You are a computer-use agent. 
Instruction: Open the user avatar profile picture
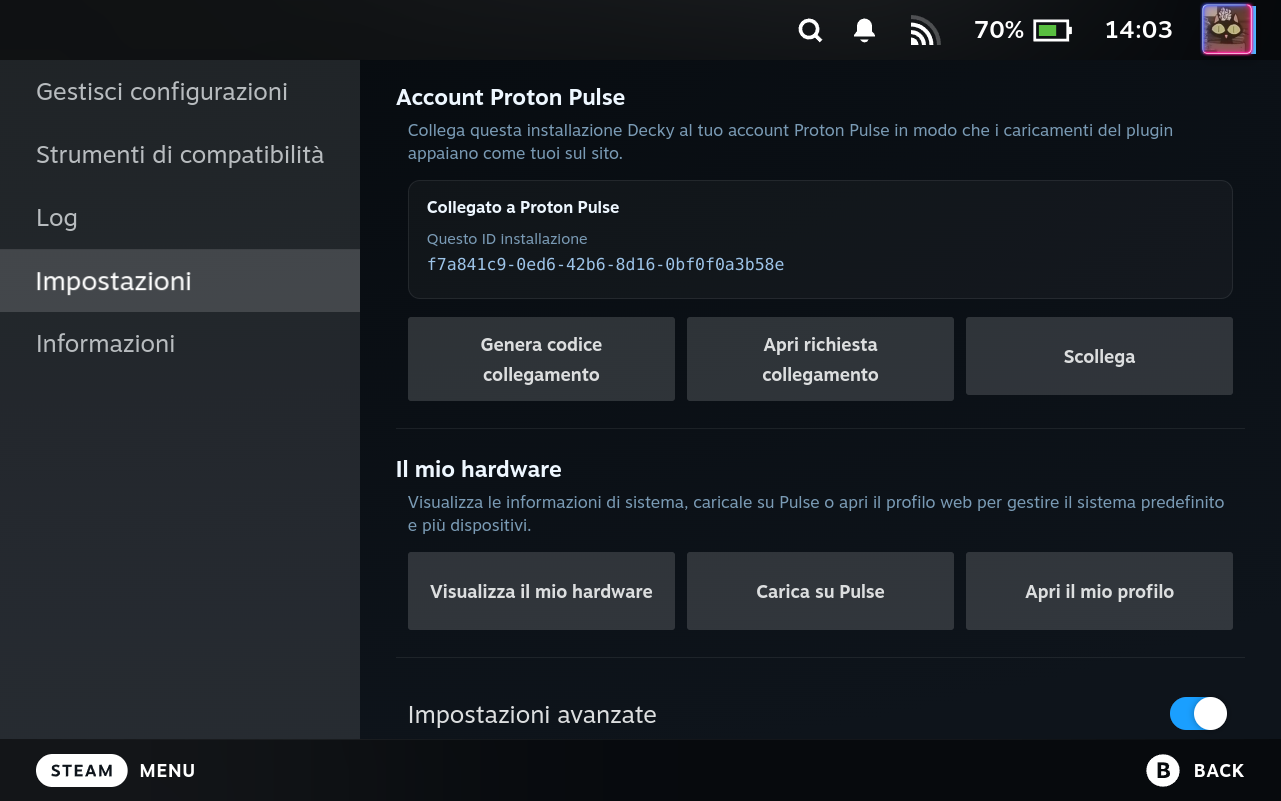click(1227, 30)
